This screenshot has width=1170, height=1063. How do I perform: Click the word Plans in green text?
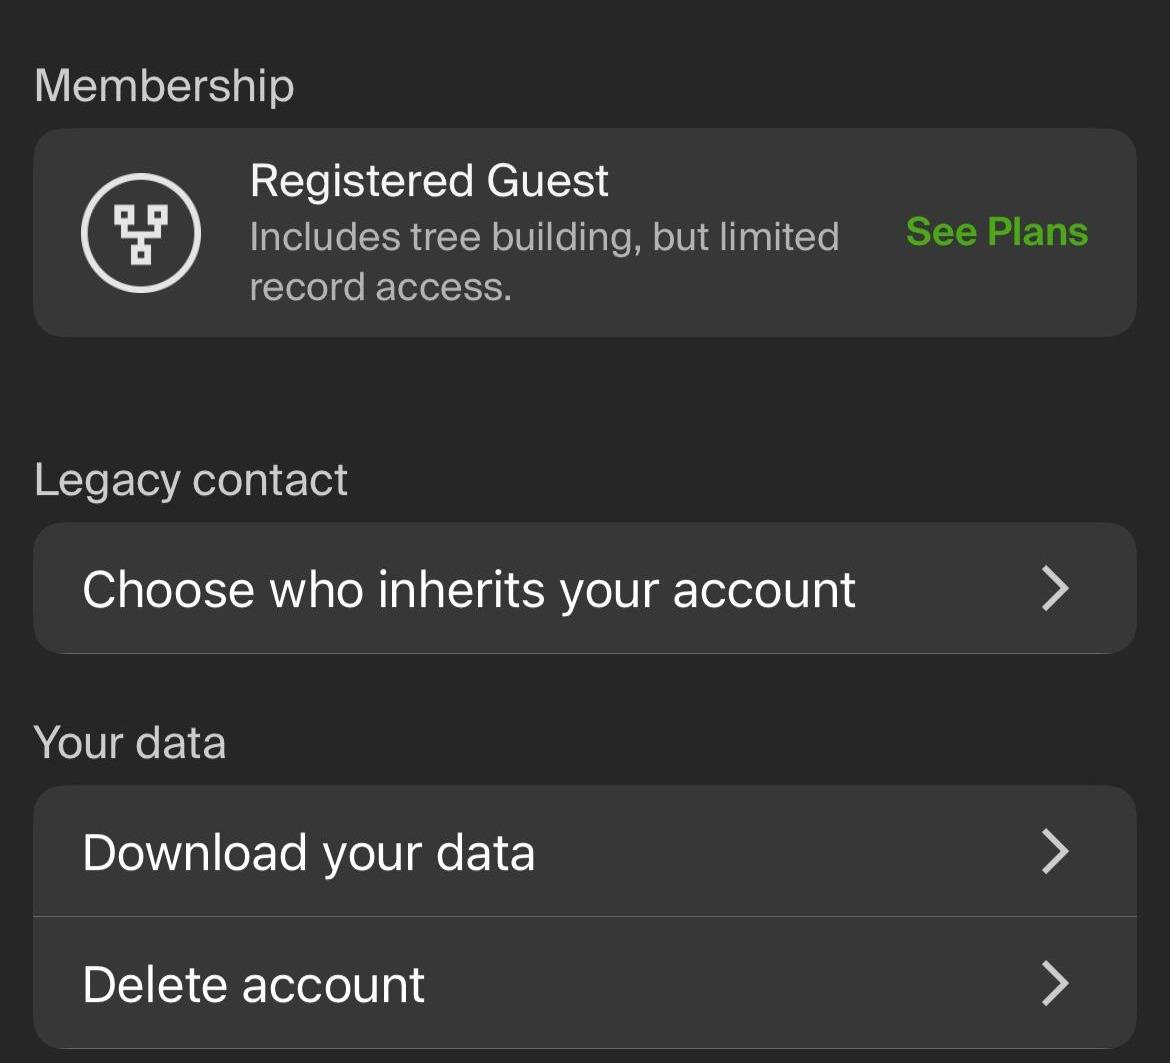(x=1037, y=232)
